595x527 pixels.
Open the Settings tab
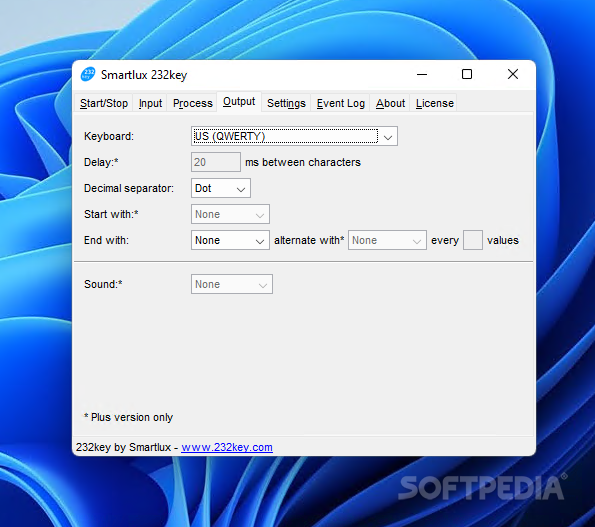(x=286, y=103)
